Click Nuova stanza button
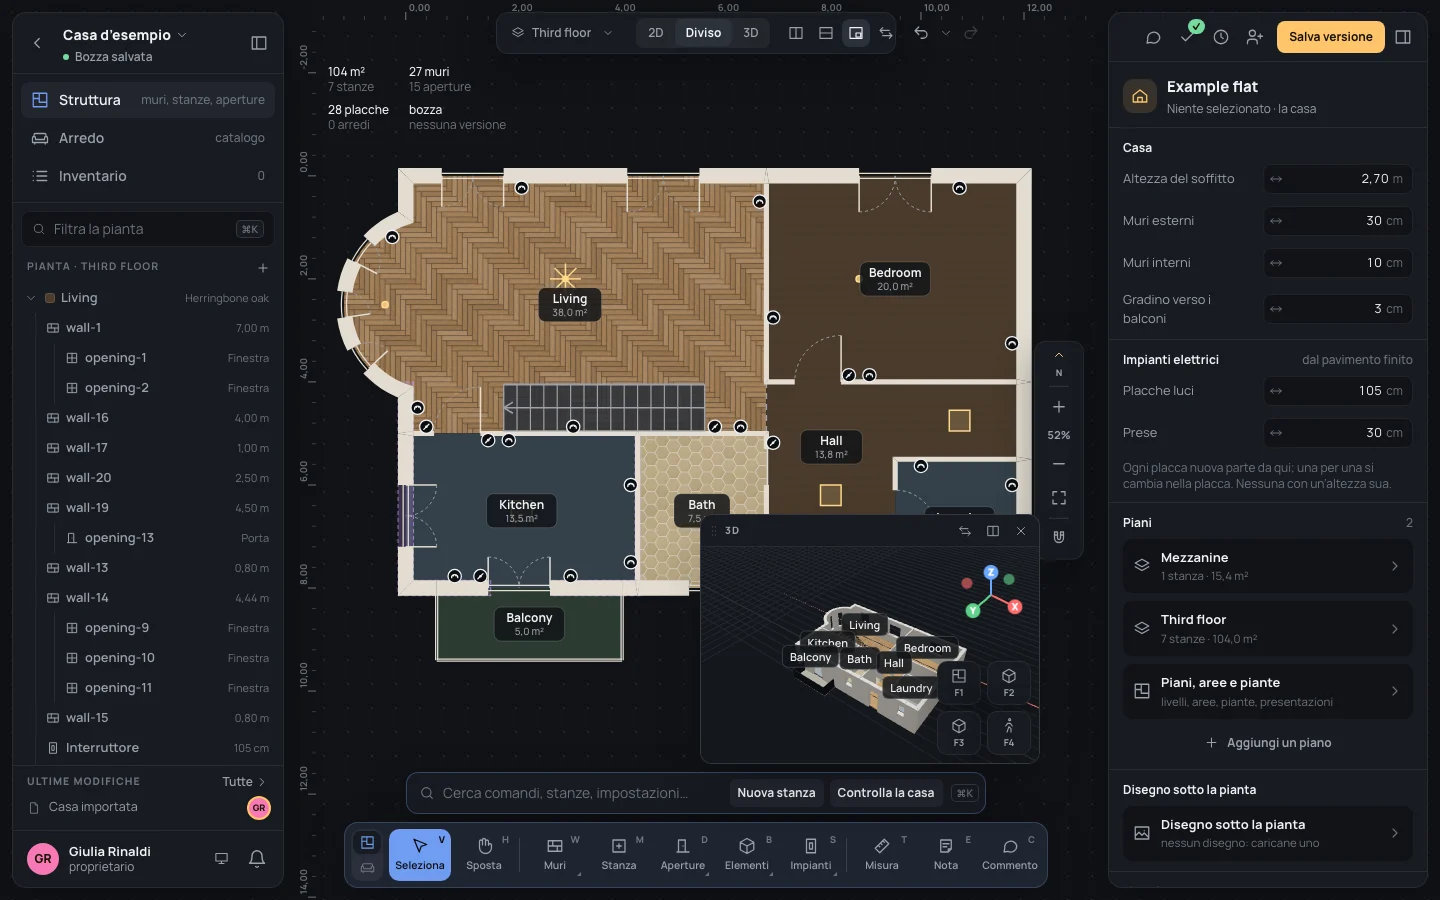The width and height of the screenshot is (1440, 900). (776, 793)
